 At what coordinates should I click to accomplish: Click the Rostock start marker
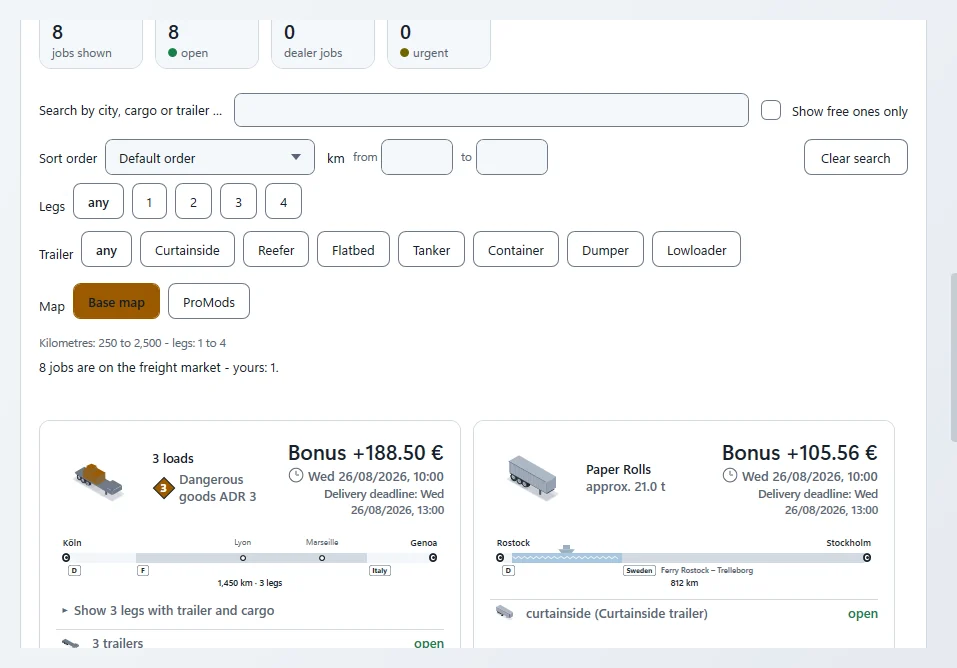[x=500, y=557]
